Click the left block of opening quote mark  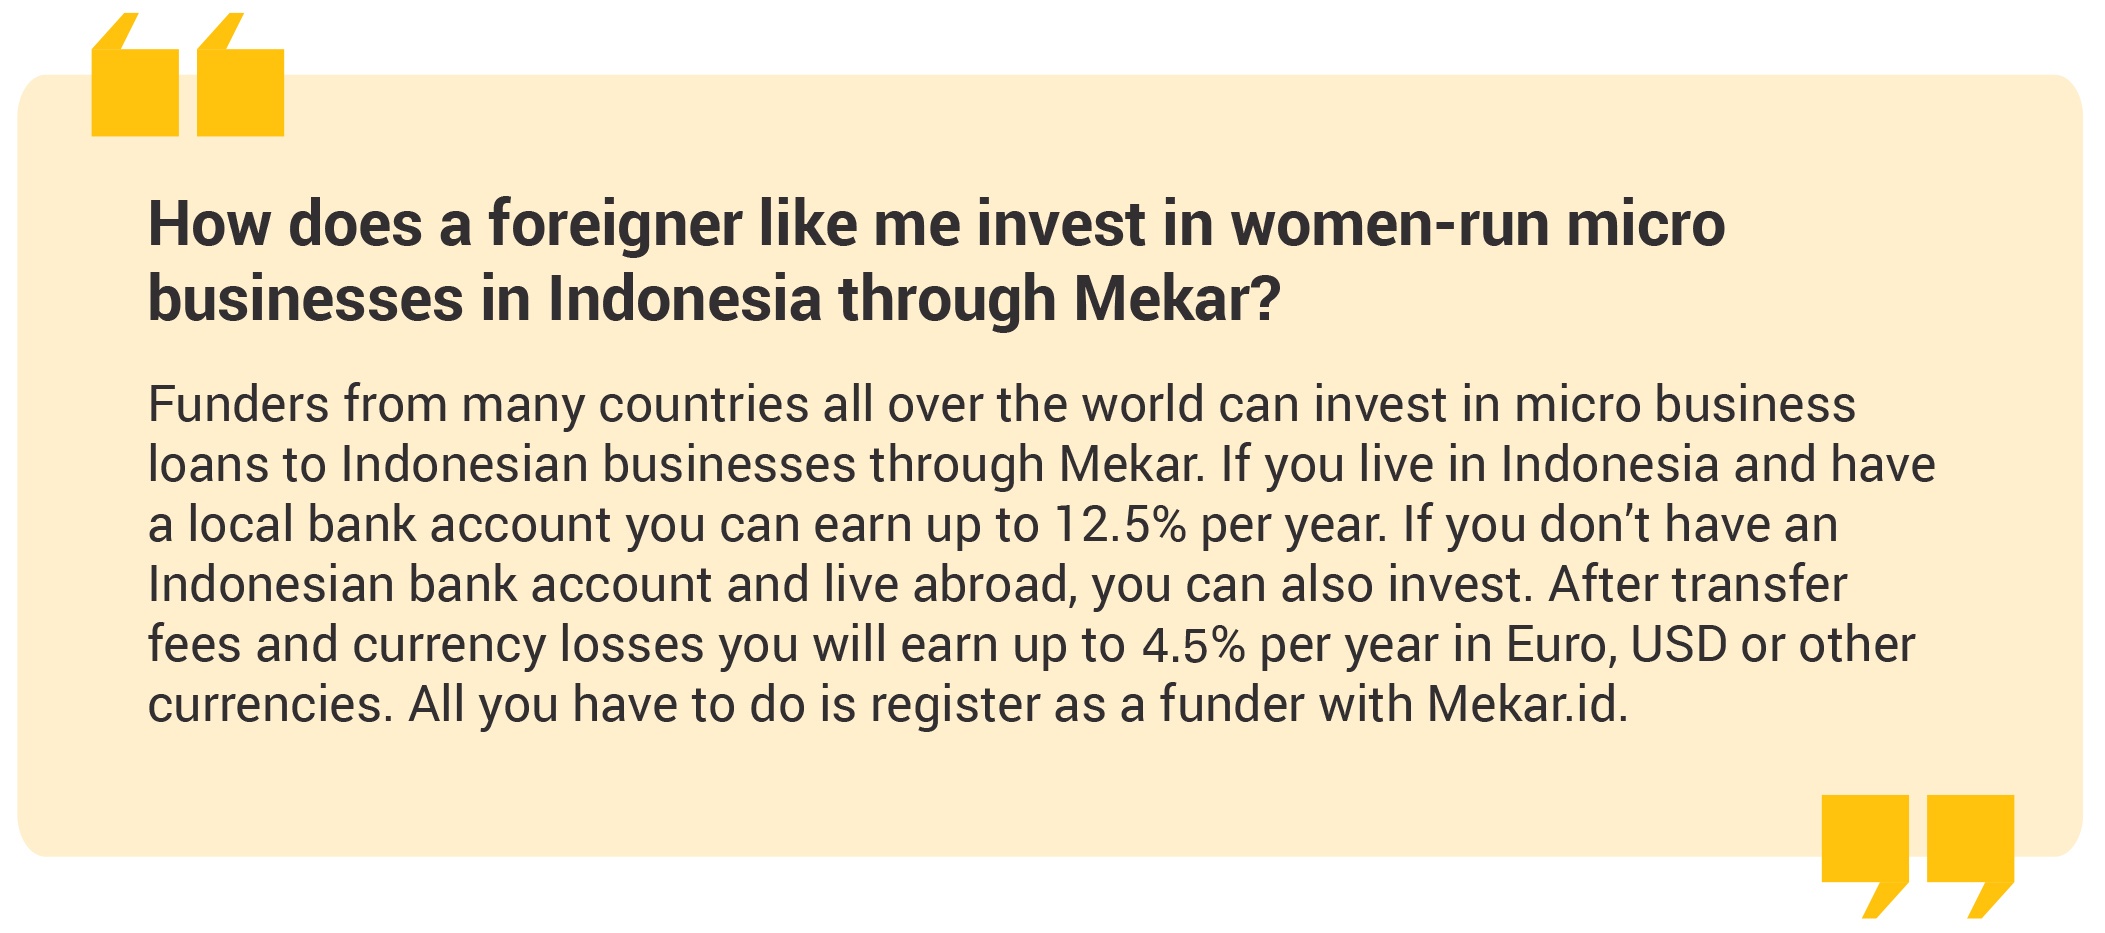coord(135,75)
